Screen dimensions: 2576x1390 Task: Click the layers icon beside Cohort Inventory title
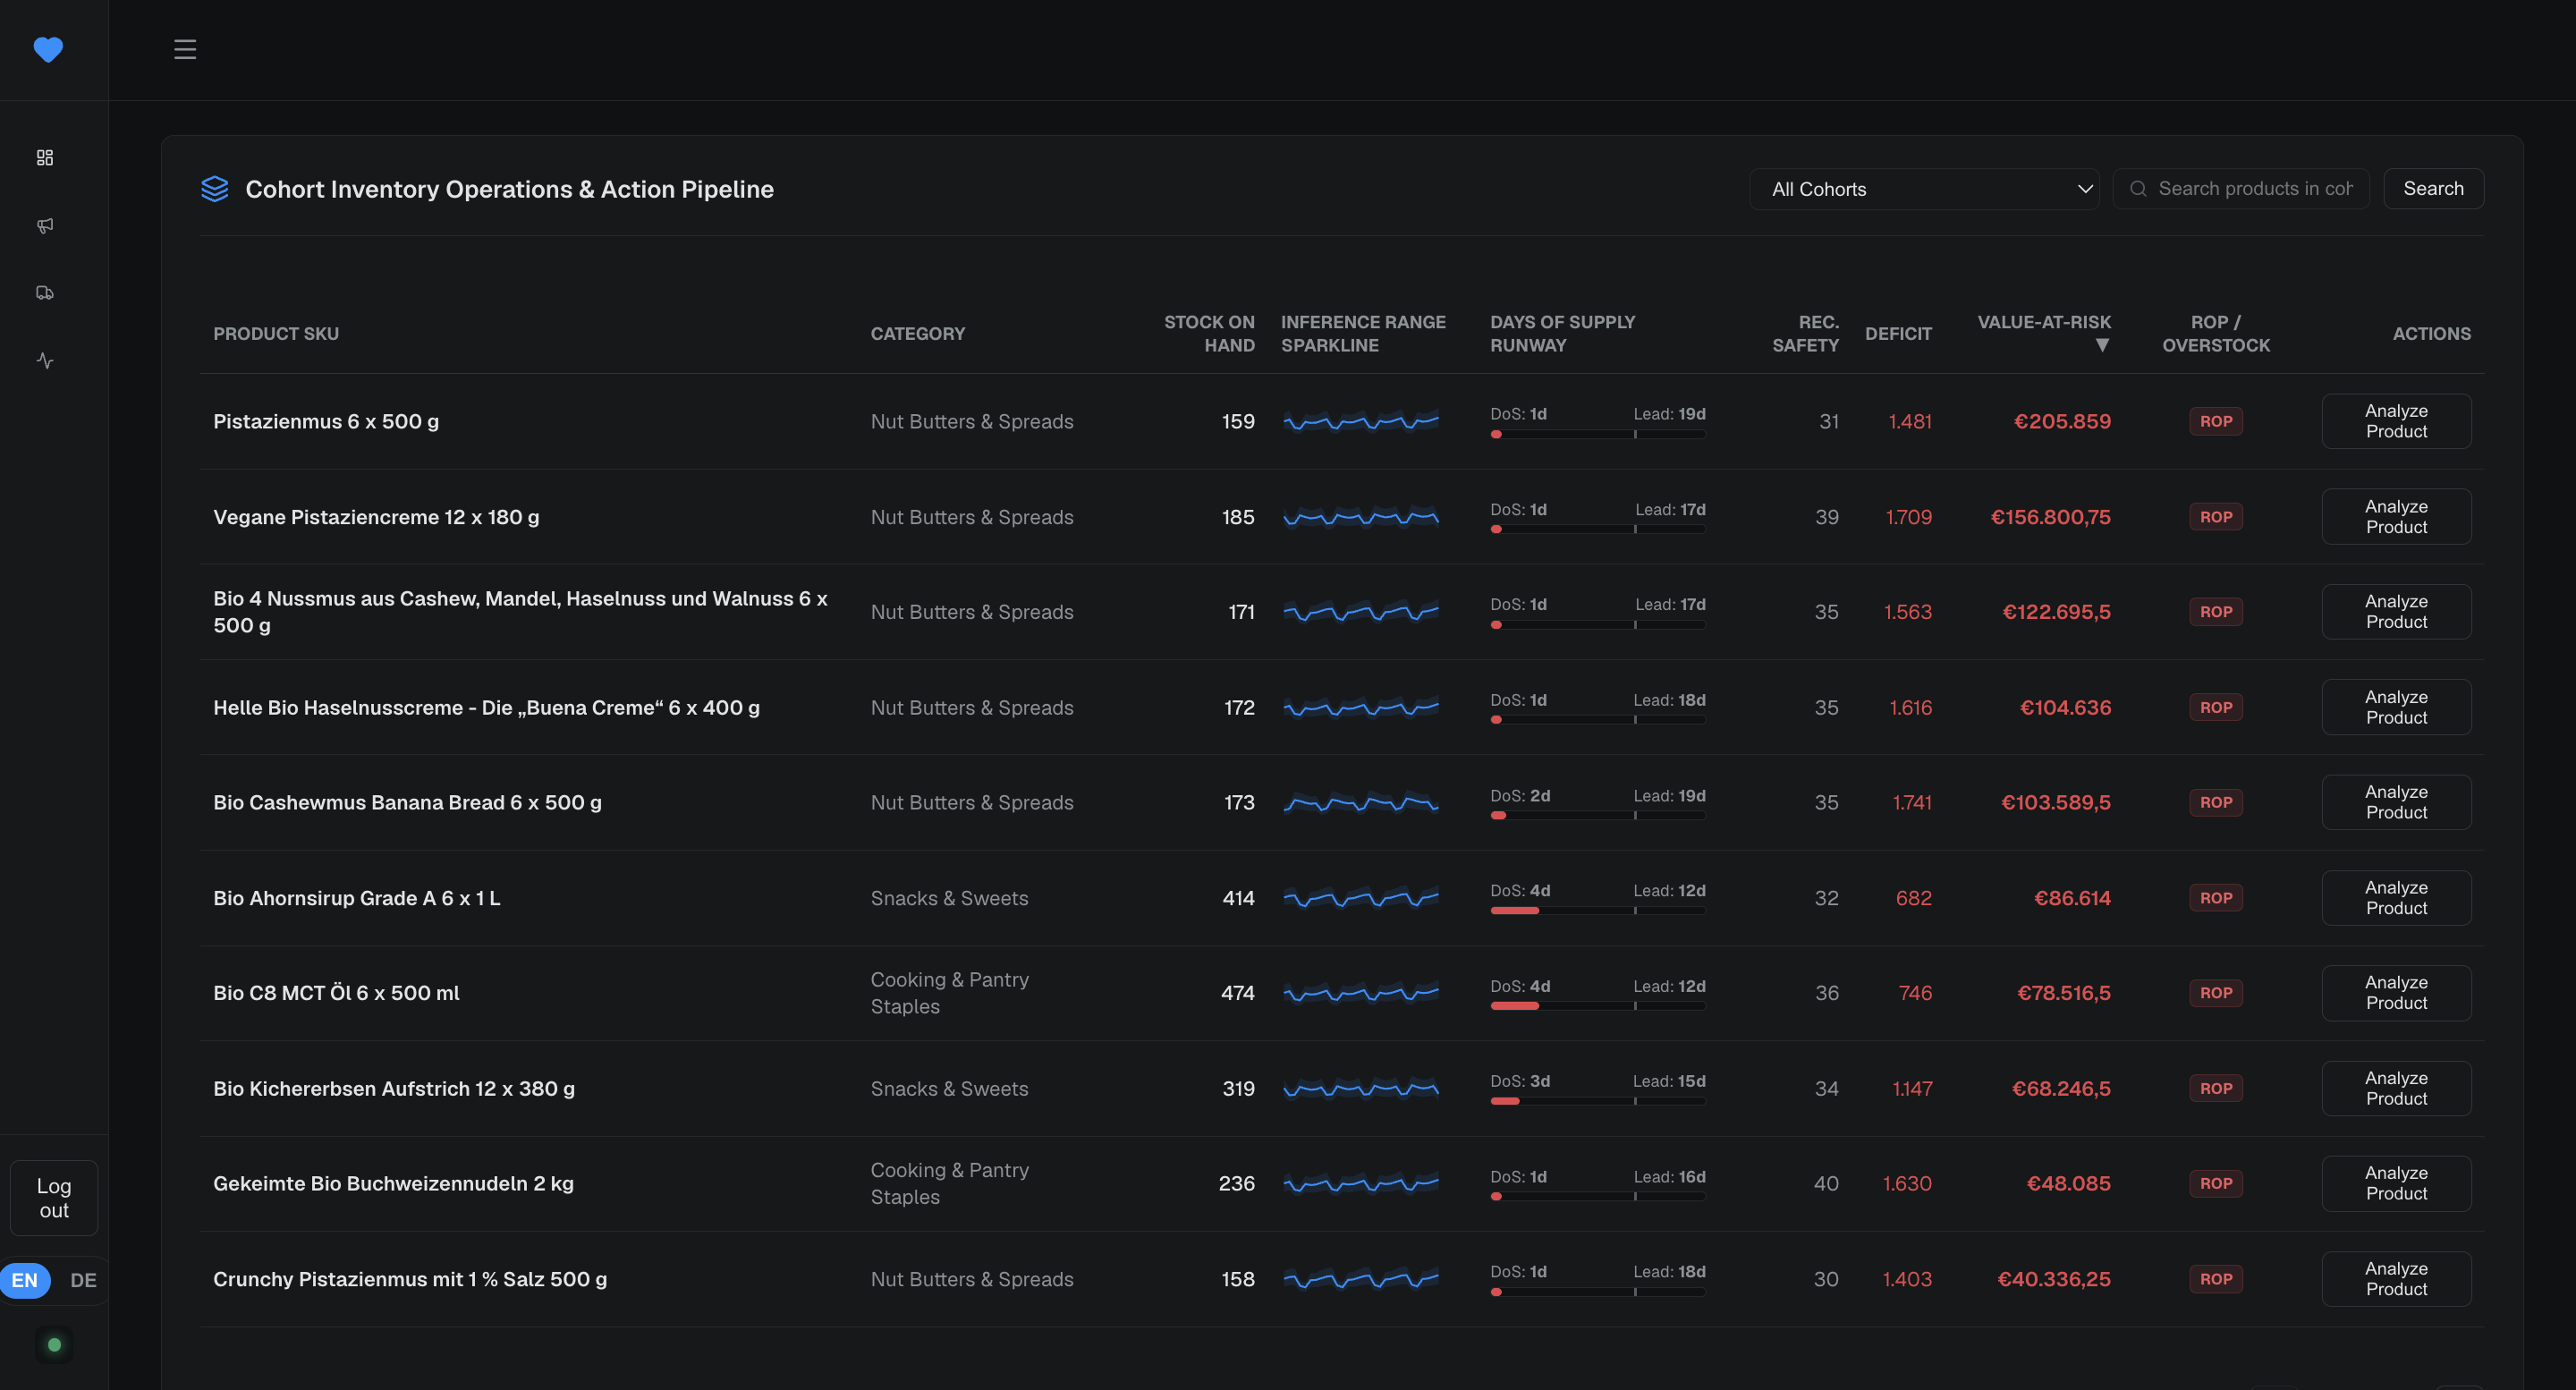[214, 189]
